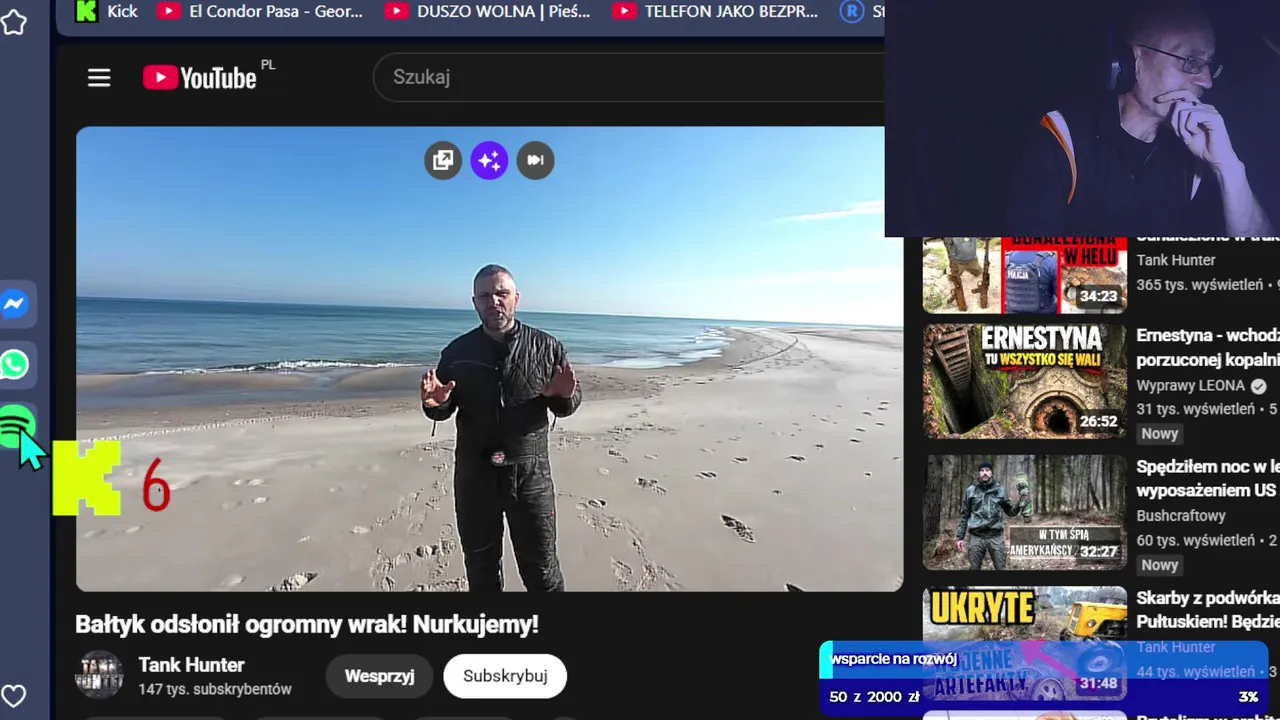Click the video title Bałtyk odsłonił ogromny wrak

click(x=307, y=624)
